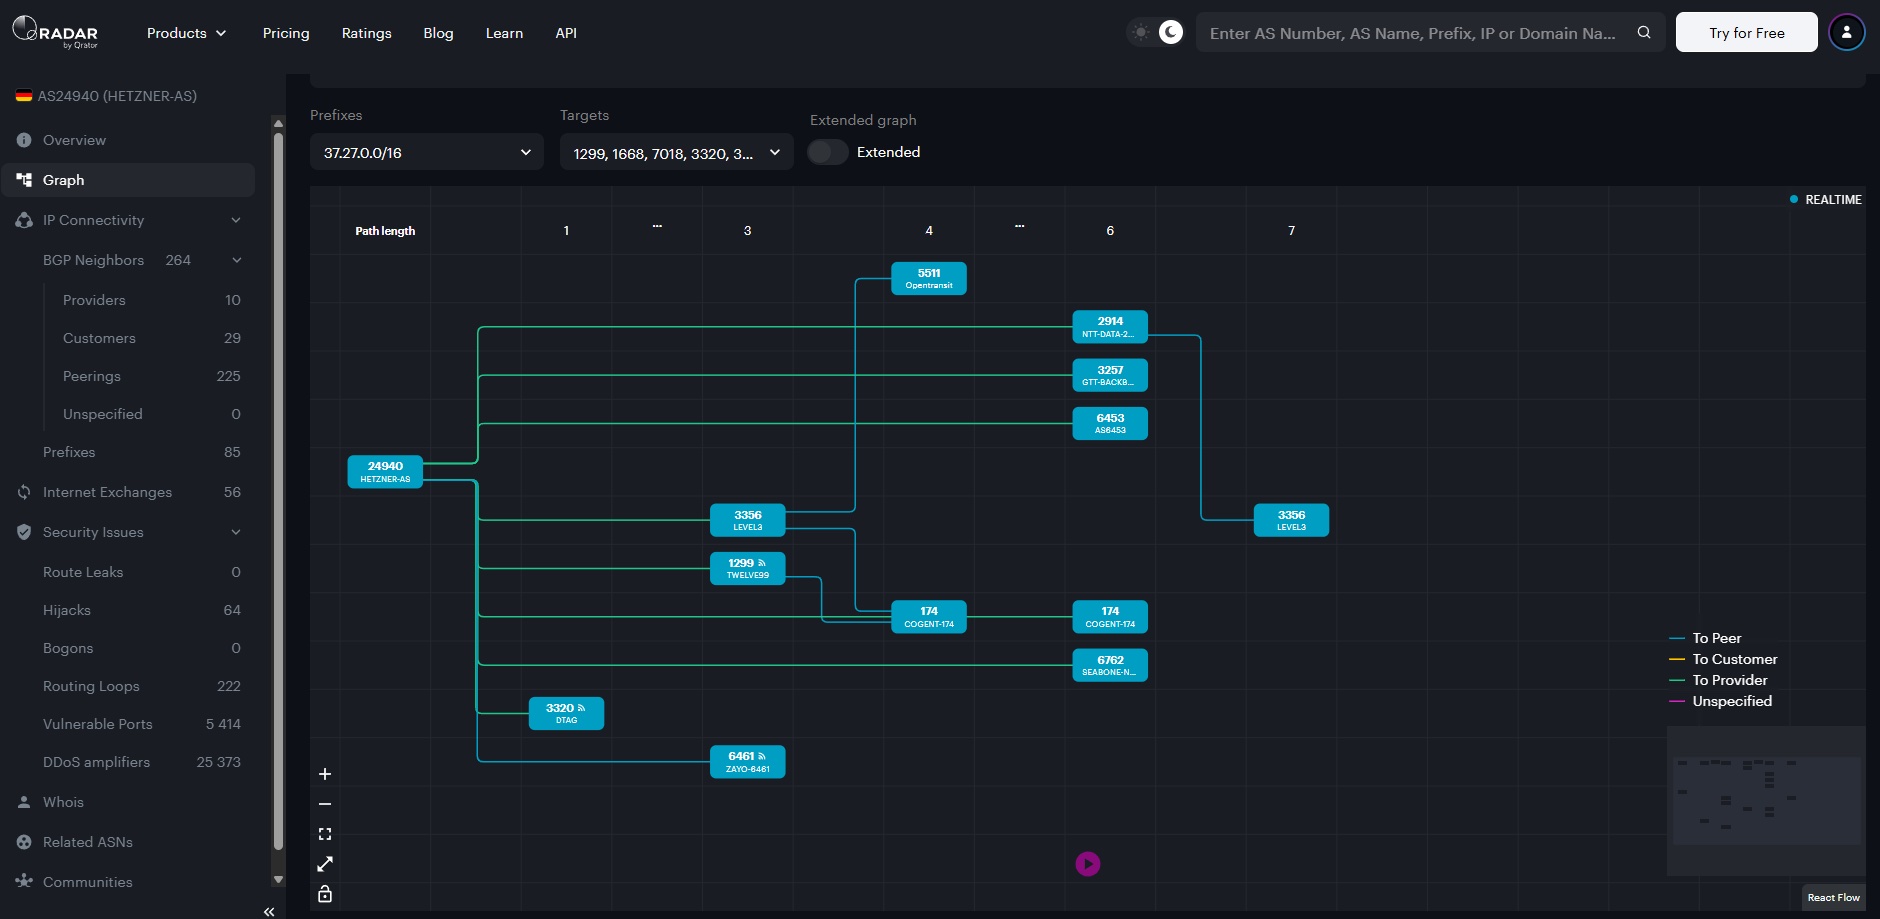1880x919 pixels.
Task: Open the Products dropdown menu
Action: click(187, 33)
